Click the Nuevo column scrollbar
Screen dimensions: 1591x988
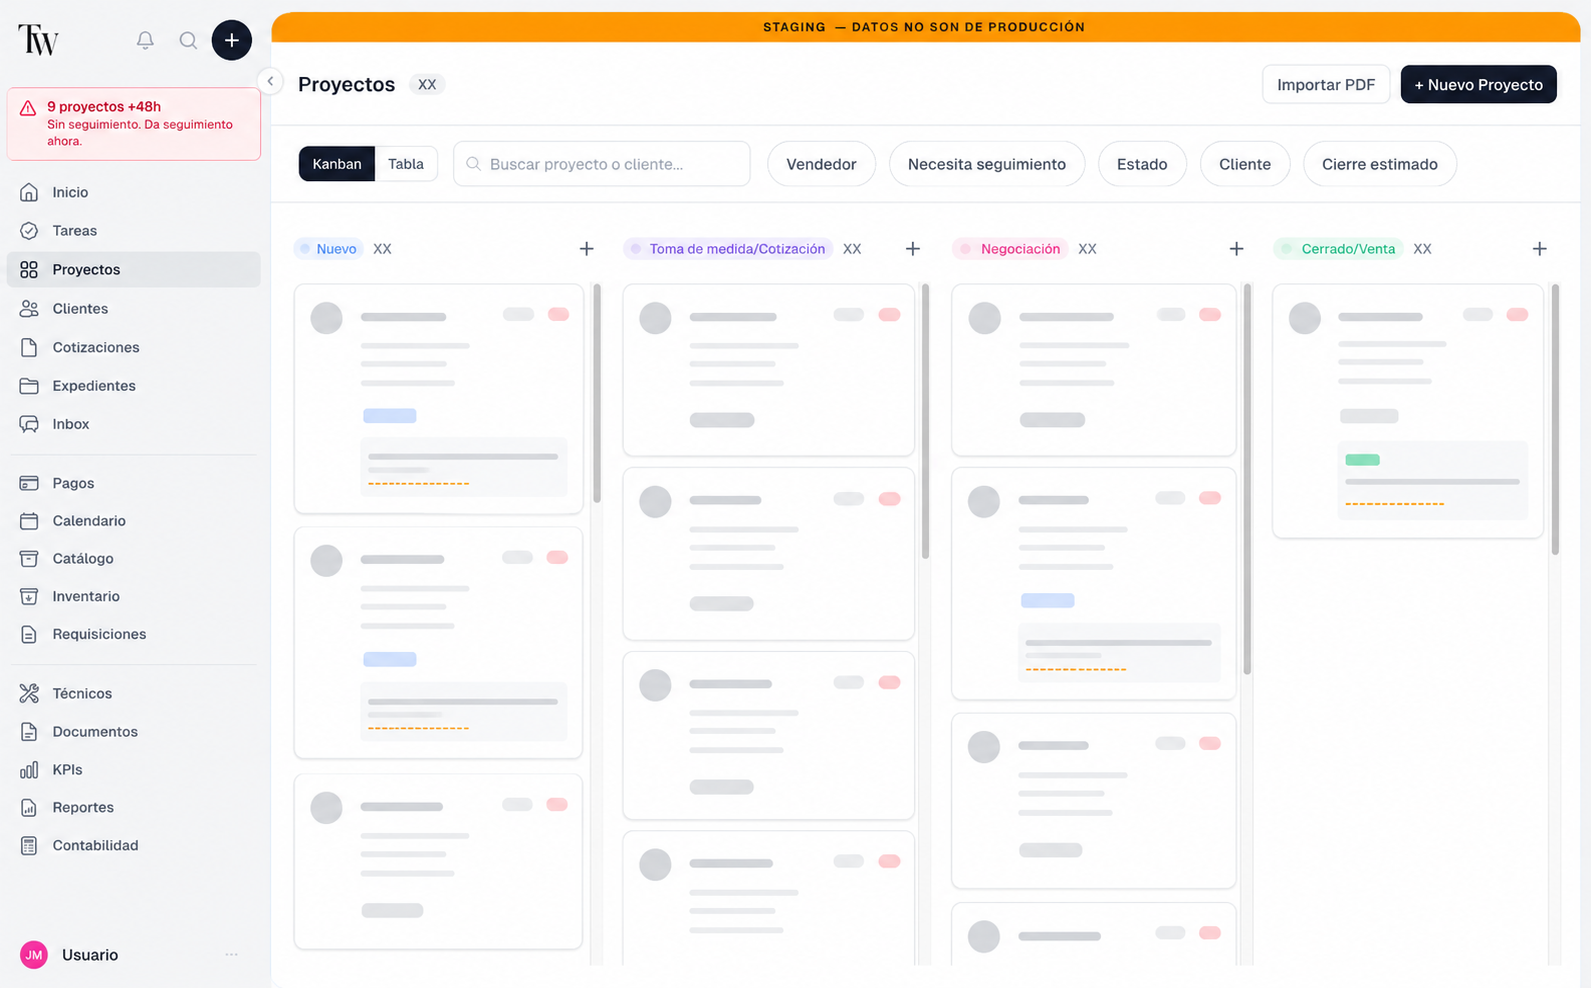click(597, 393)
